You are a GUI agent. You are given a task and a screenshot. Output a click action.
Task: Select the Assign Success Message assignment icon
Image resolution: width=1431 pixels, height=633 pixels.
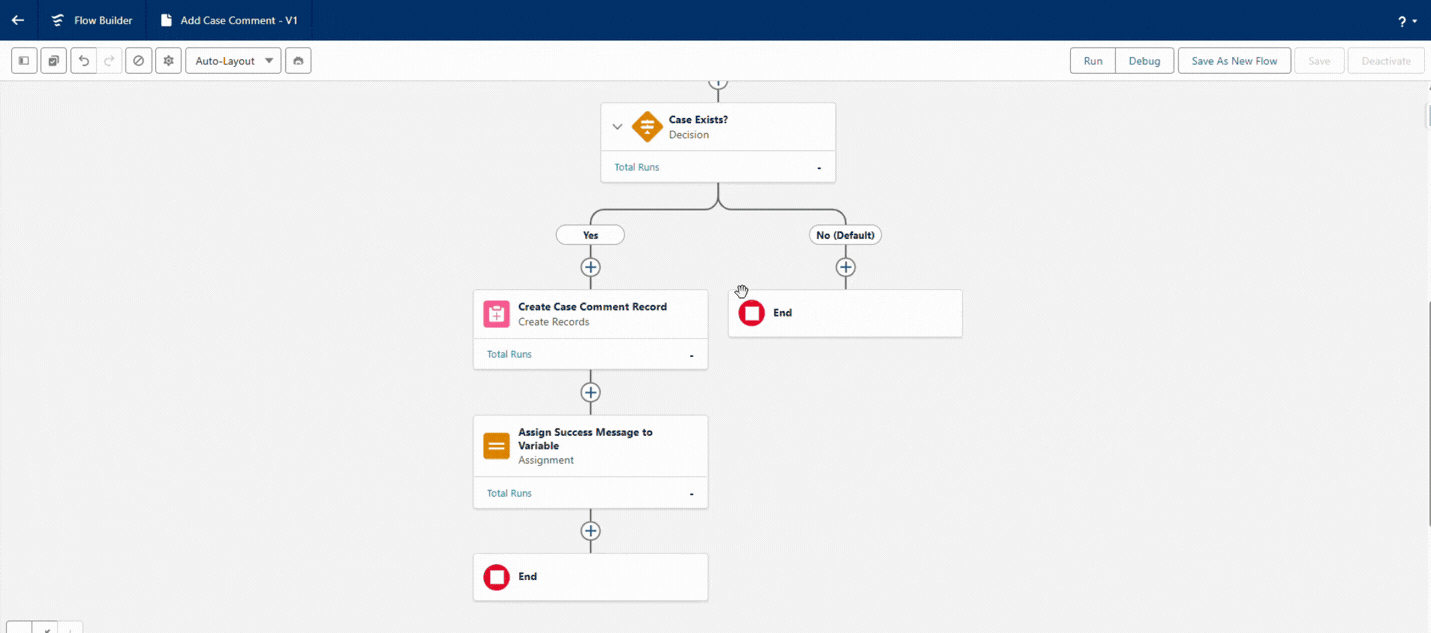click(497, 446)
